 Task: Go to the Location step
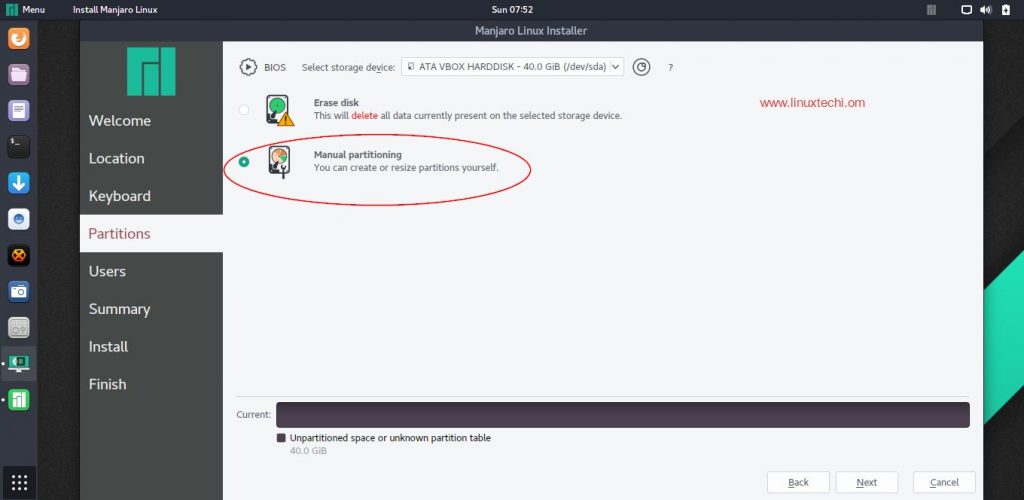[151, 159]
